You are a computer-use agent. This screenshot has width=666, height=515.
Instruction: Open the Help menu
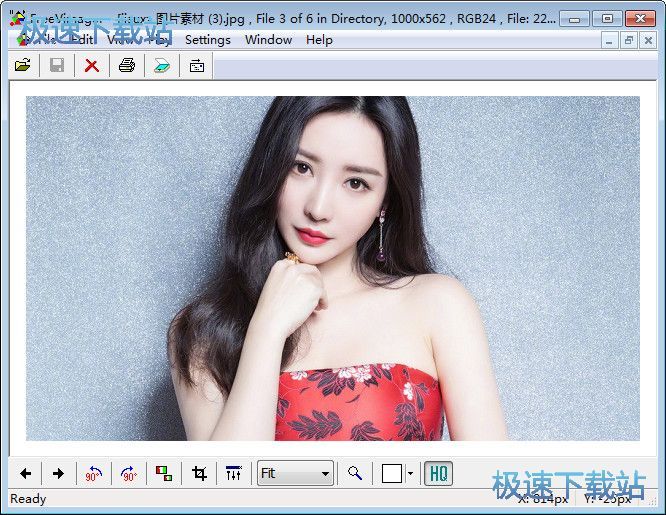click(x=319, y=40)
